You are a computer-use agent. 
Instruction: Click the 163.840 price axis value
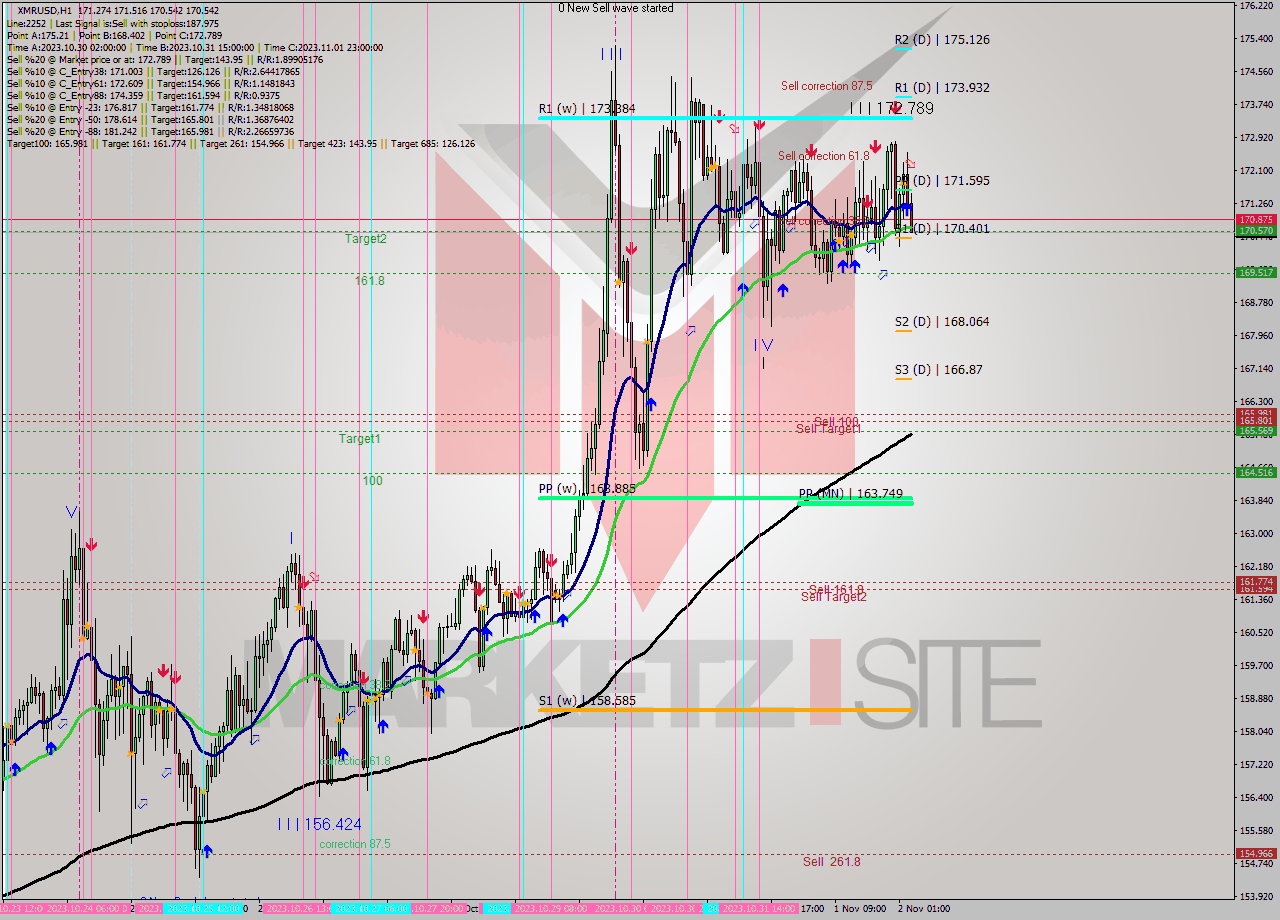[1256, 501]
